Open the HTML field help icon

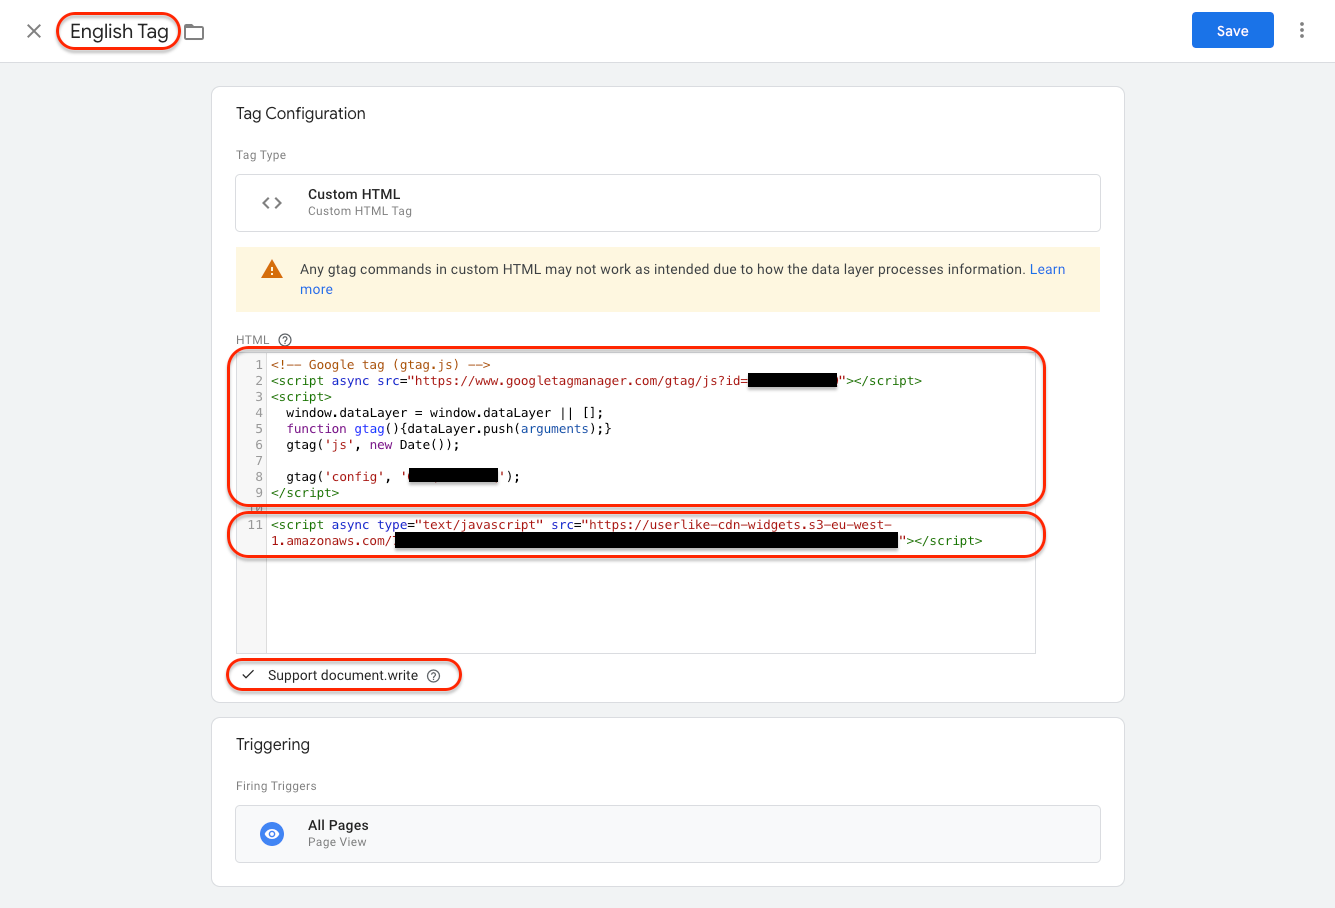285,340
